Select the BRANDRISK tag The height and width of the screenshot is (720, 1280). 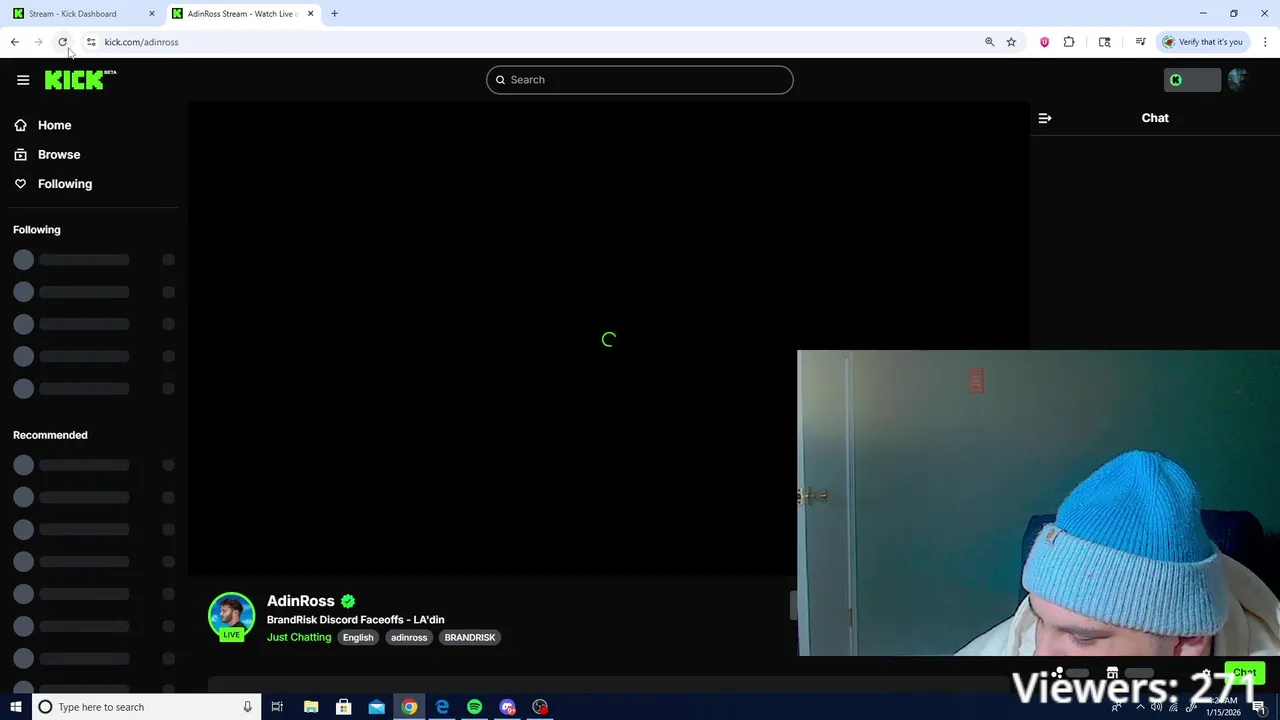coord(470,637)
